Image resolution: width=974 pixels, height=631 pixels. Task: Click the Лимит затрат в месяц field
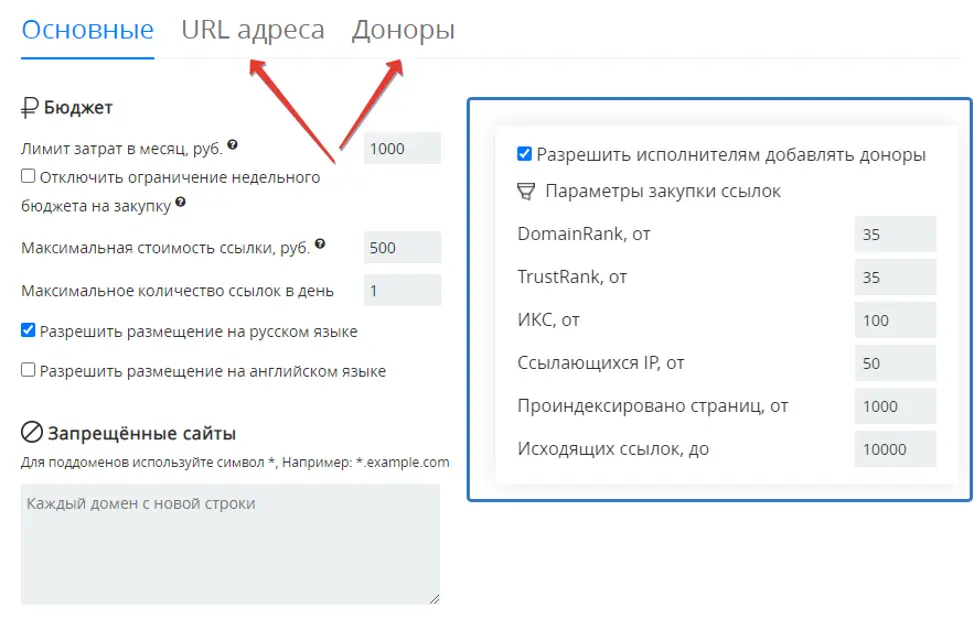tap(402, 148)
